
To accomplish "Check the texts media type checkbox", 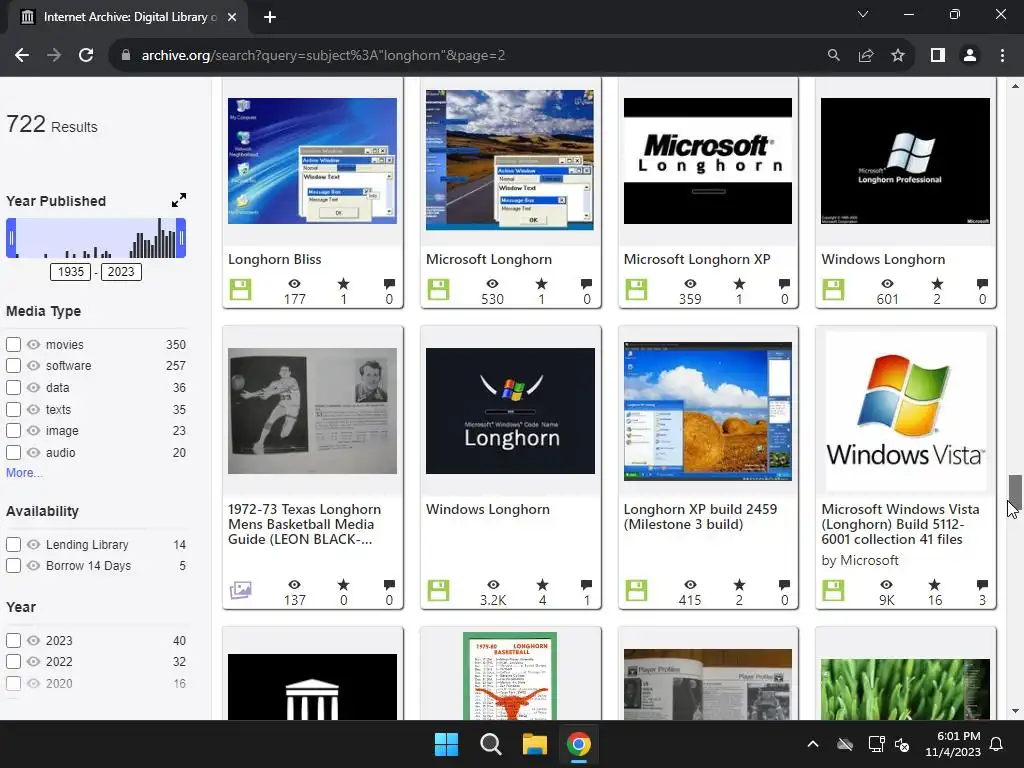I will (13, 409).
